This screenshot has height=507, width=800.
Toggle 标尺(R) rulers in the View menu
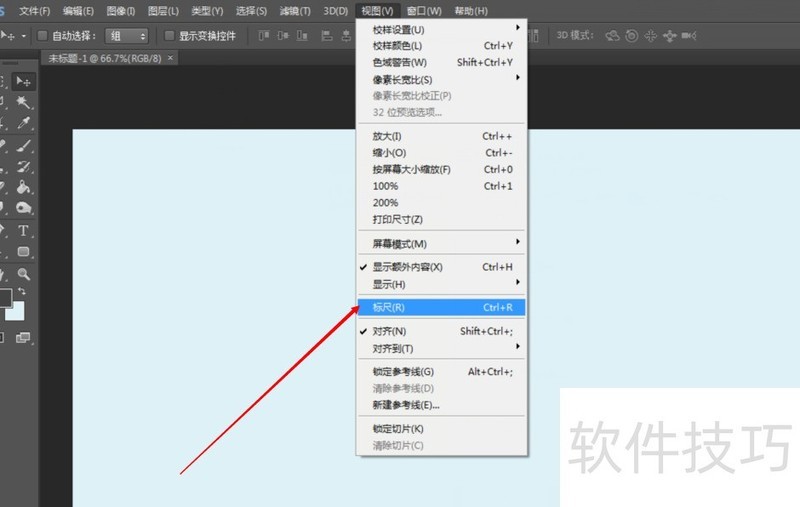point(441,307)
